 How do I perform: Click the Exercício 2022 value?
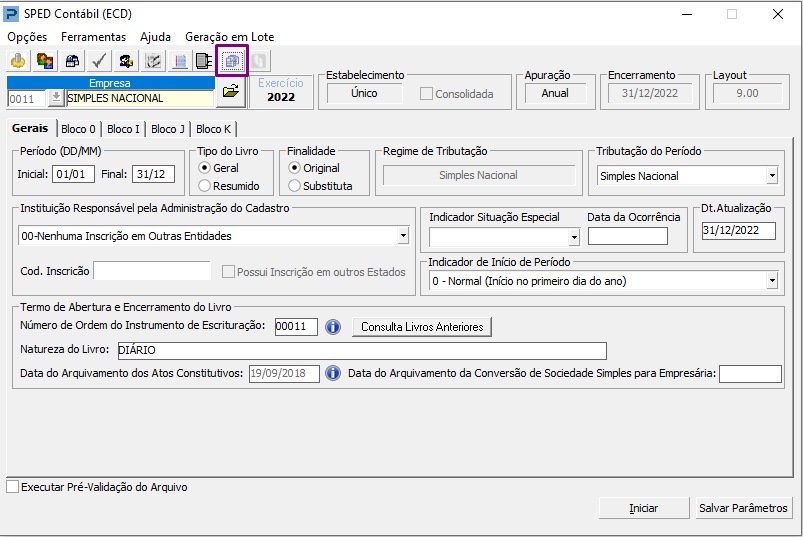pyautogui.click(x=281, y=97)
